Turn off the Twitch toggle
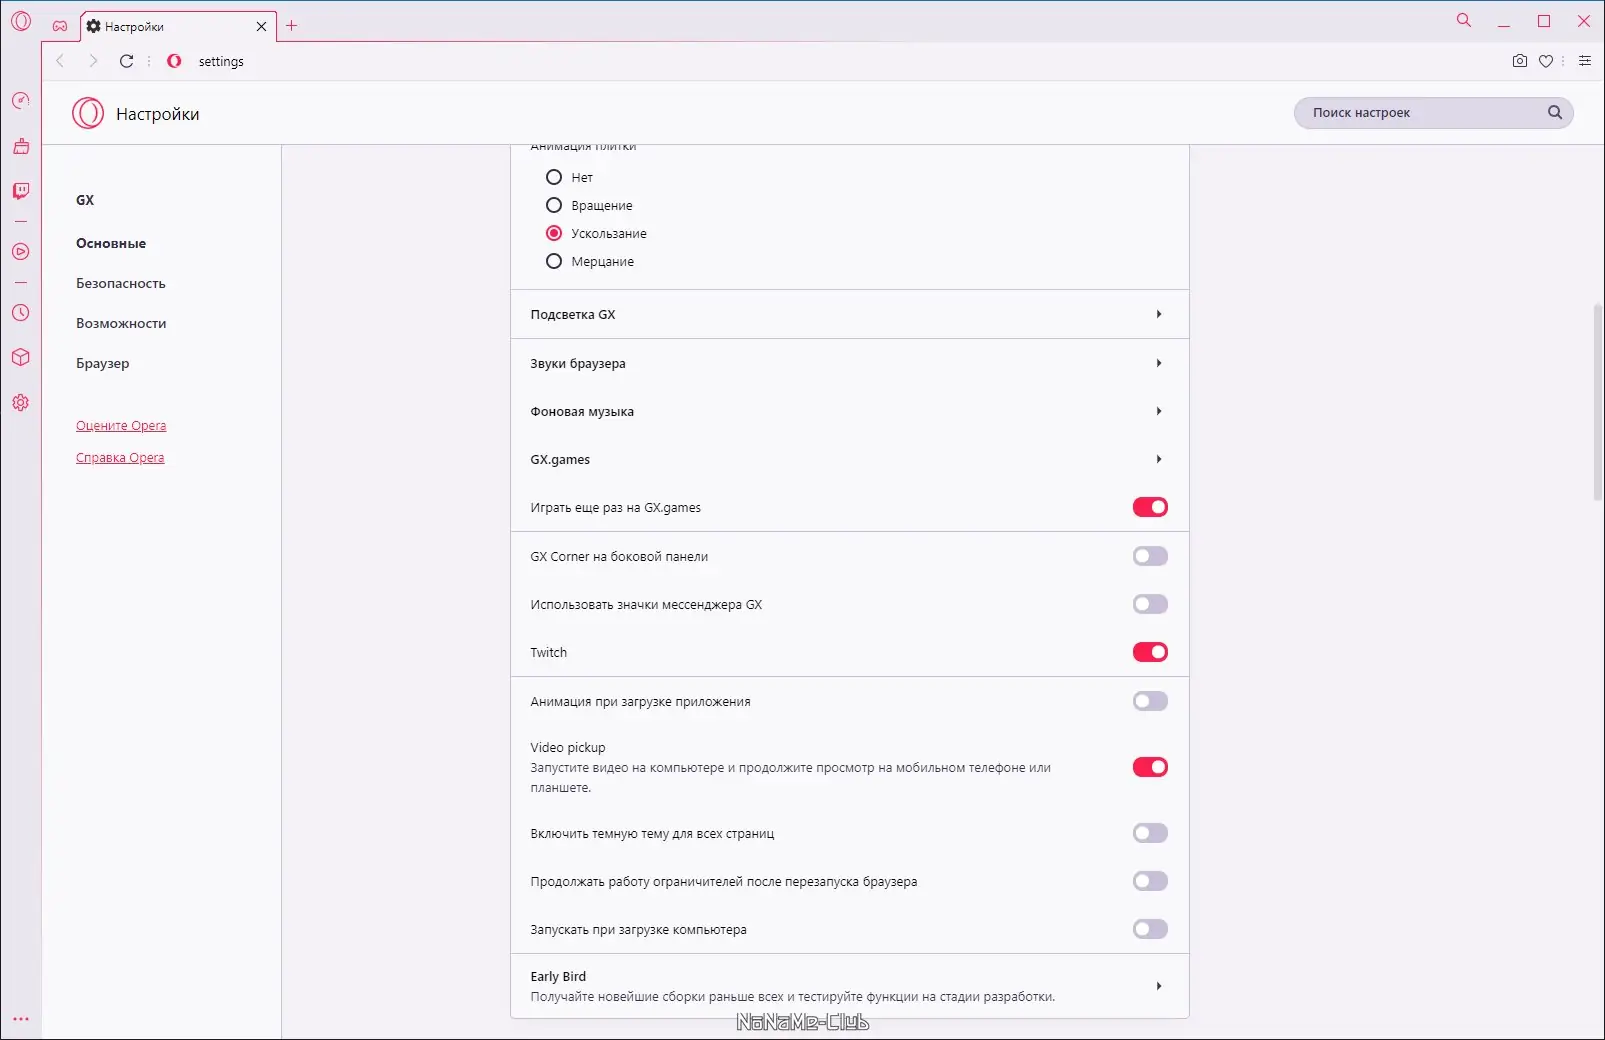Image resolution: width=1605 pixels, height=1040 pixels. pyautogui.click(x=1150, y=653)
